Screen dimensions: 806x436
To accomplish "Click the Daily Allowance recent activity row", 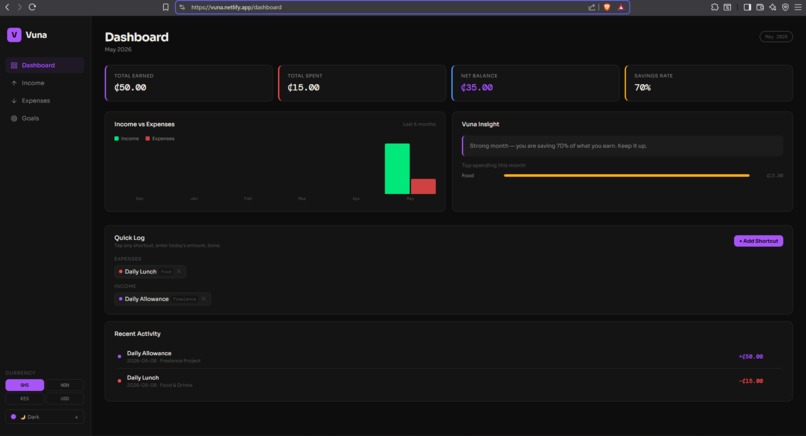I will tap(448, 356).
